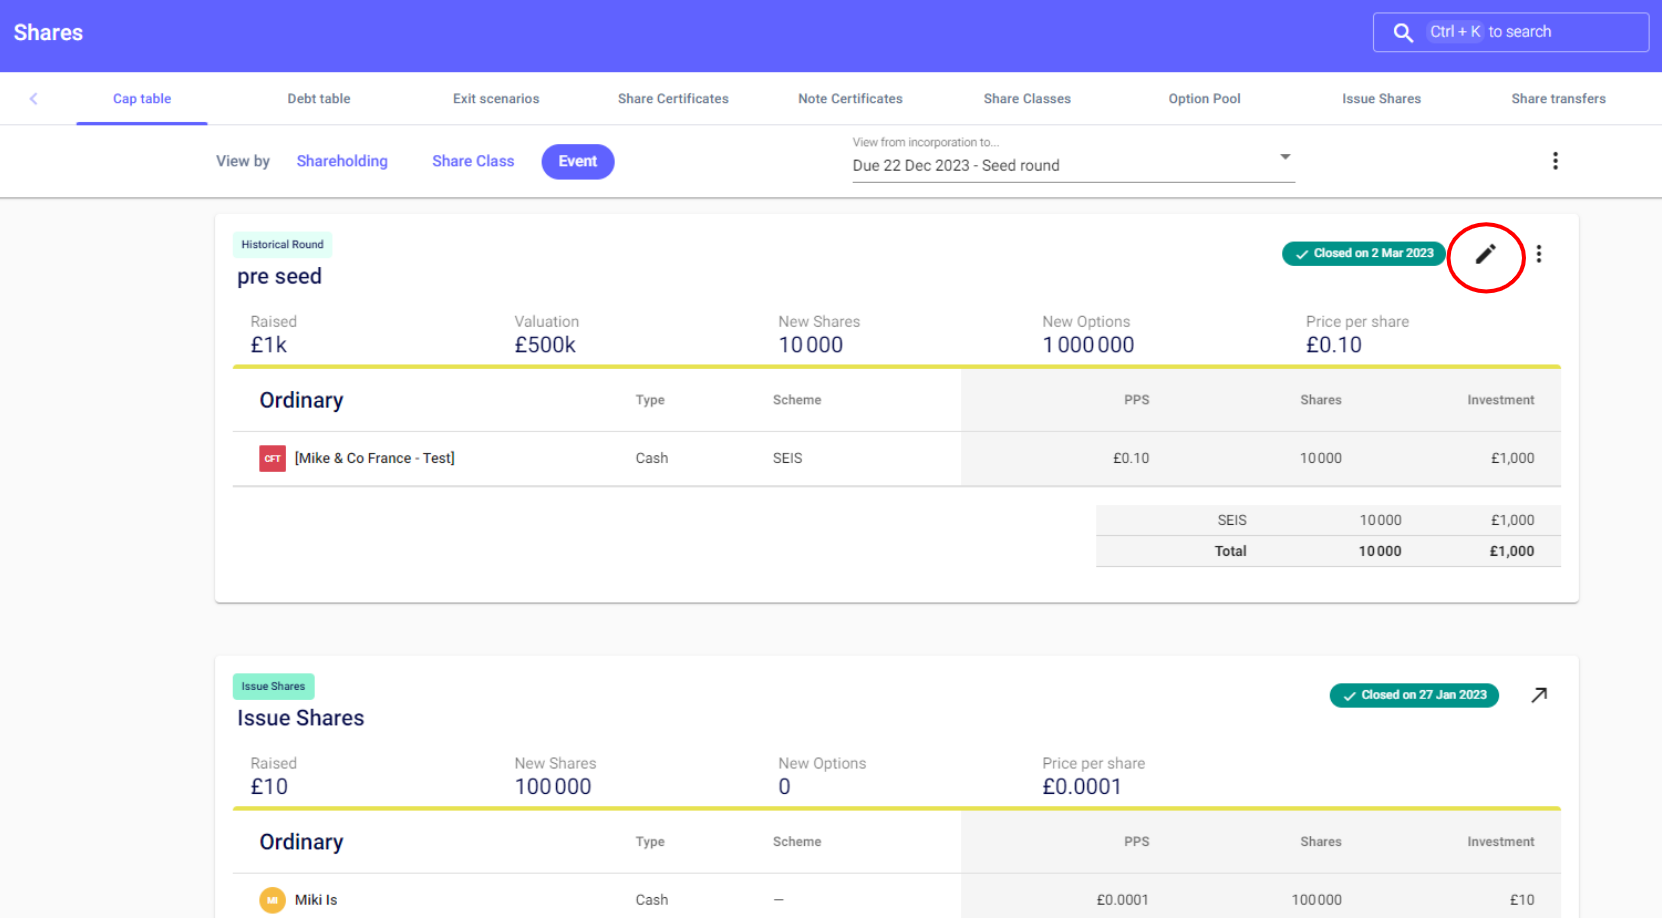Select the Event view pill
The image size is (1662, 918).
(577, 161)
